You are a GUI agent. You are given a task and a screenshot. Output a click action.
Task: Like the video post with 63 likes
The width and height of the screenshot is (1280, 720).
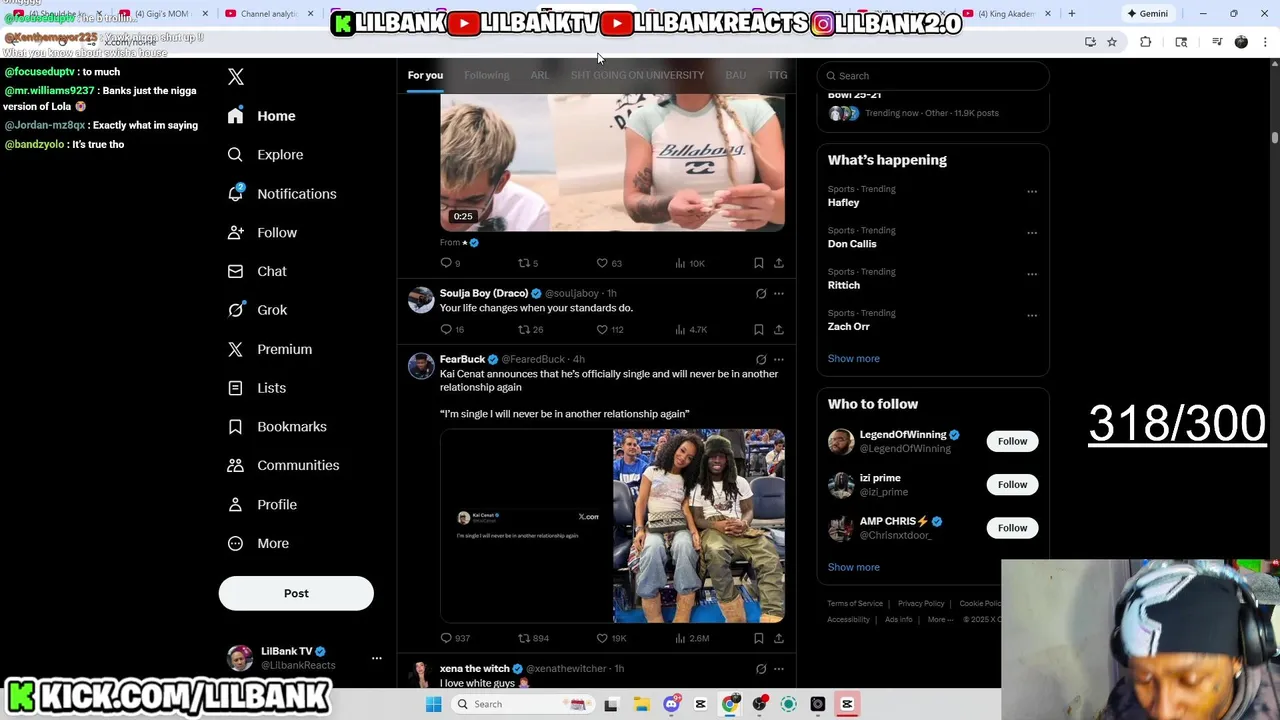point(608,263)
